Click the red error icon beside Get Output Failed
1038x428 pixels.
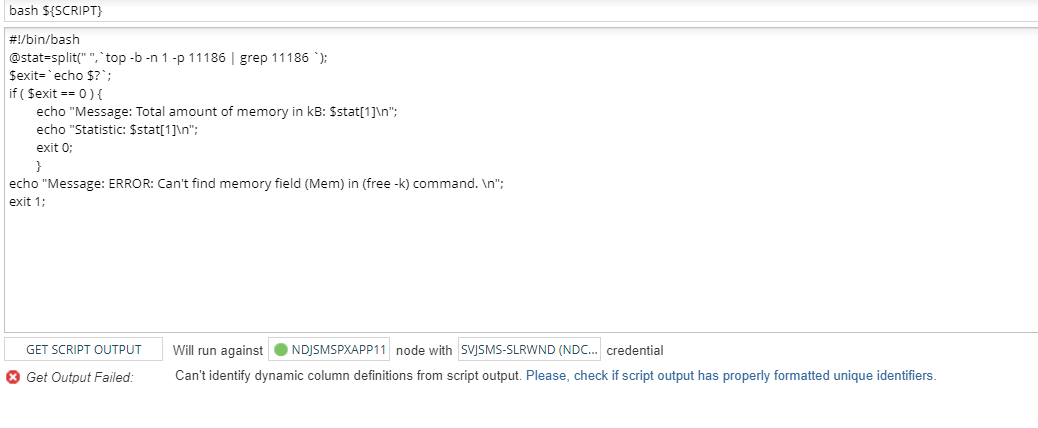pyautogui.click(x=13, y=377)
